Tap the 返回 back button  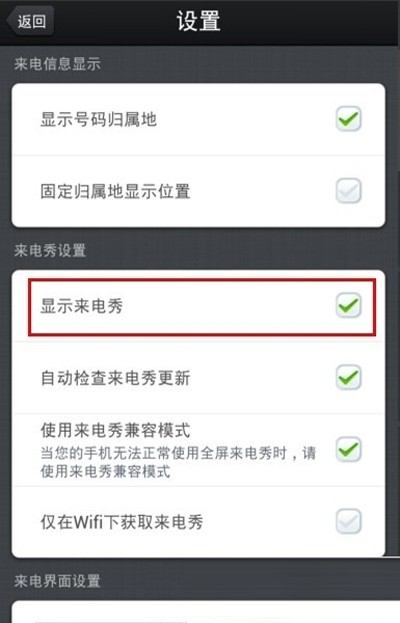pyautogui.click(x=31, y=21)
